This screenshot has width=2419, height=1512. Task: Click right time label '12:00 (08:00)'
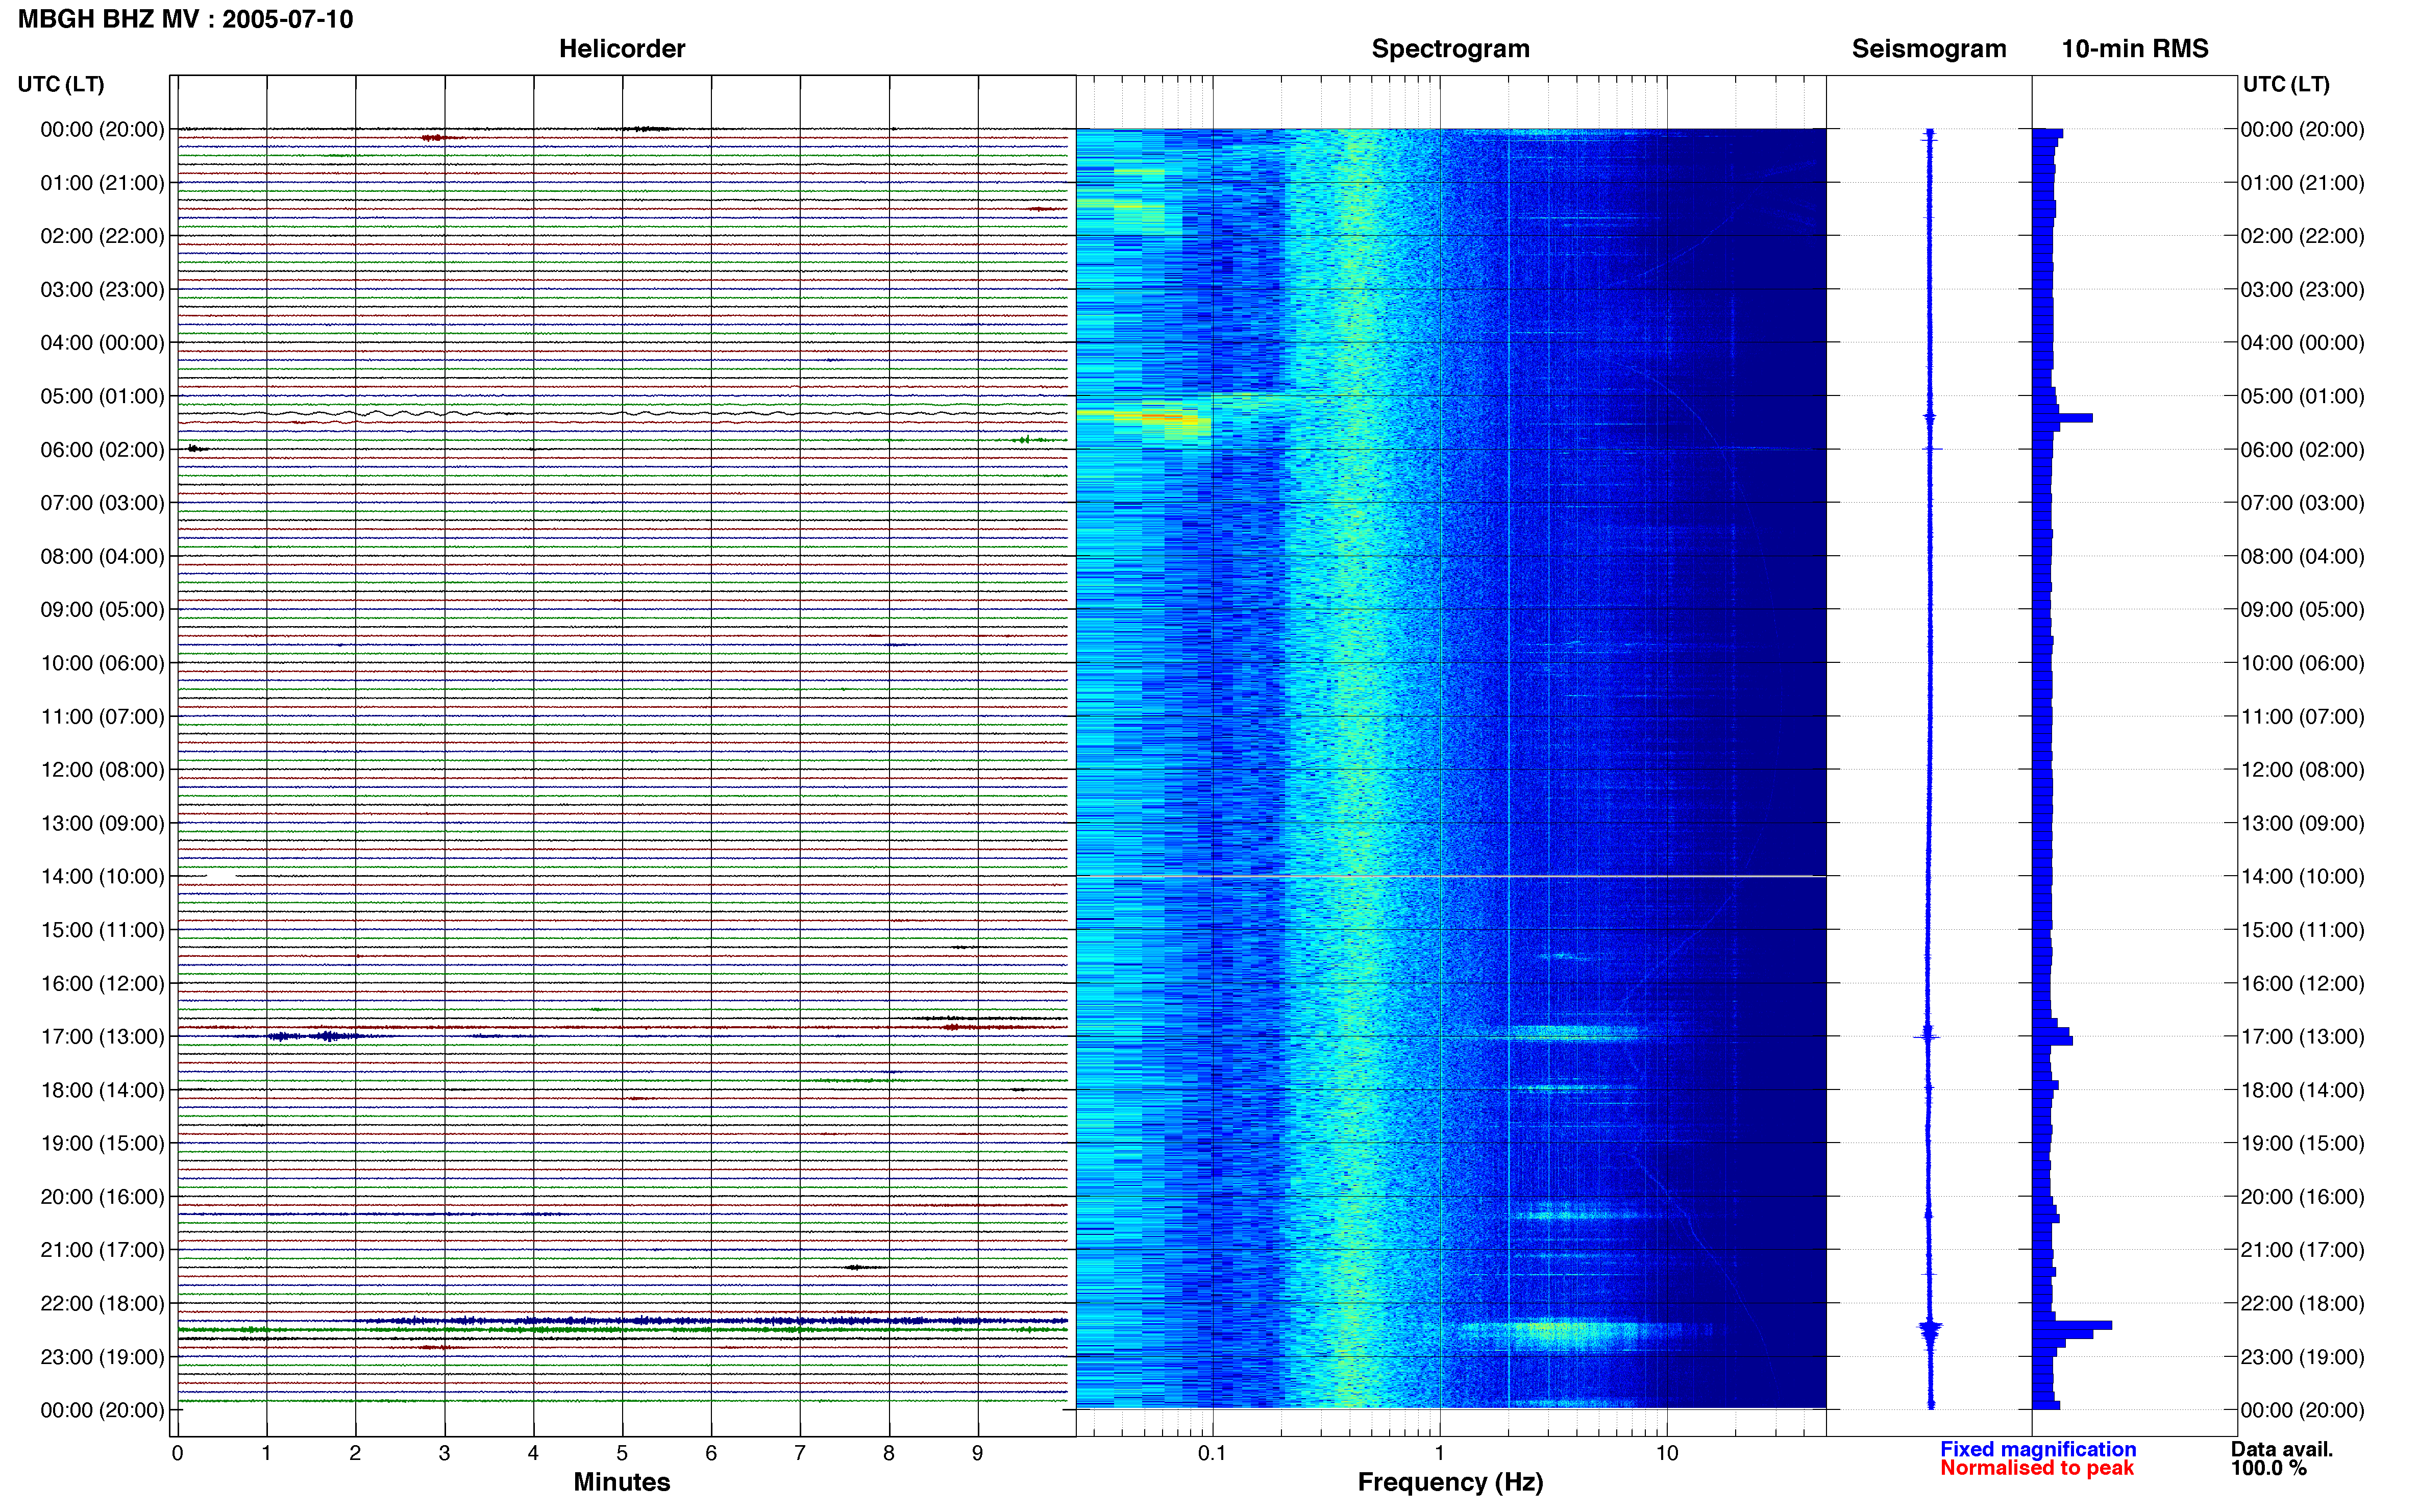click(2302, 769)
